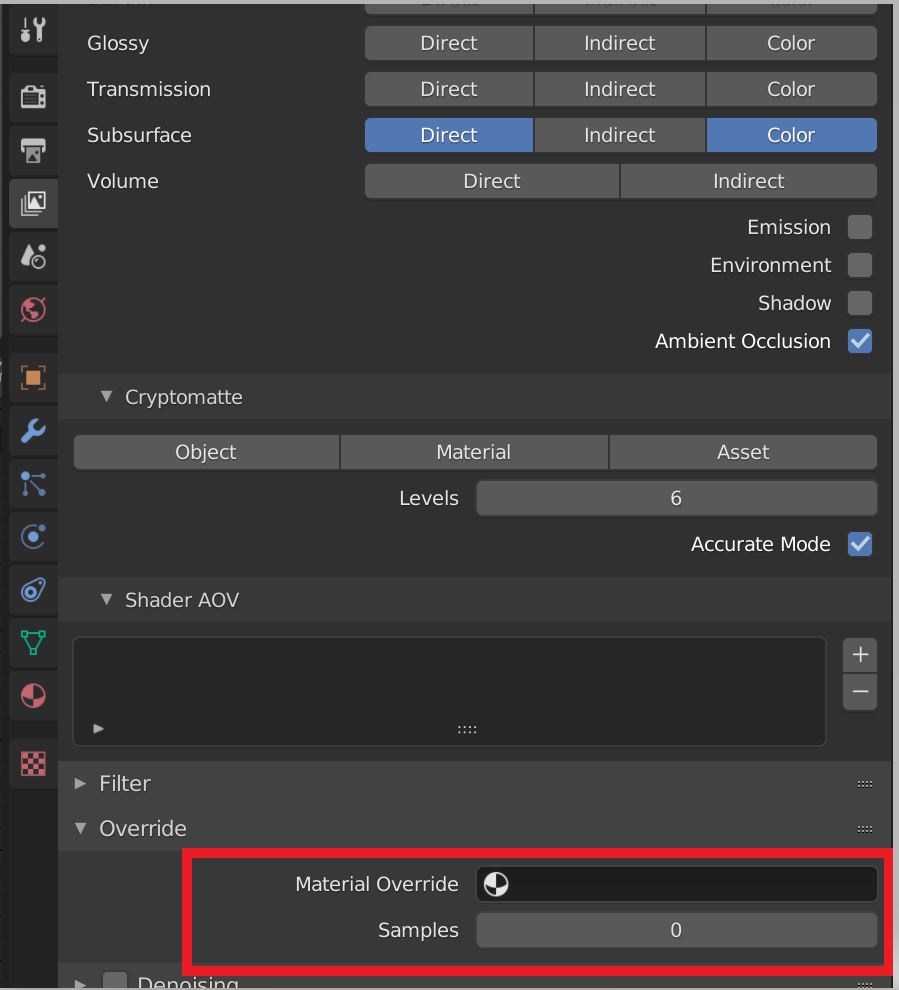
Task: Open the Physics properties tab
Action: click(33, 537)
